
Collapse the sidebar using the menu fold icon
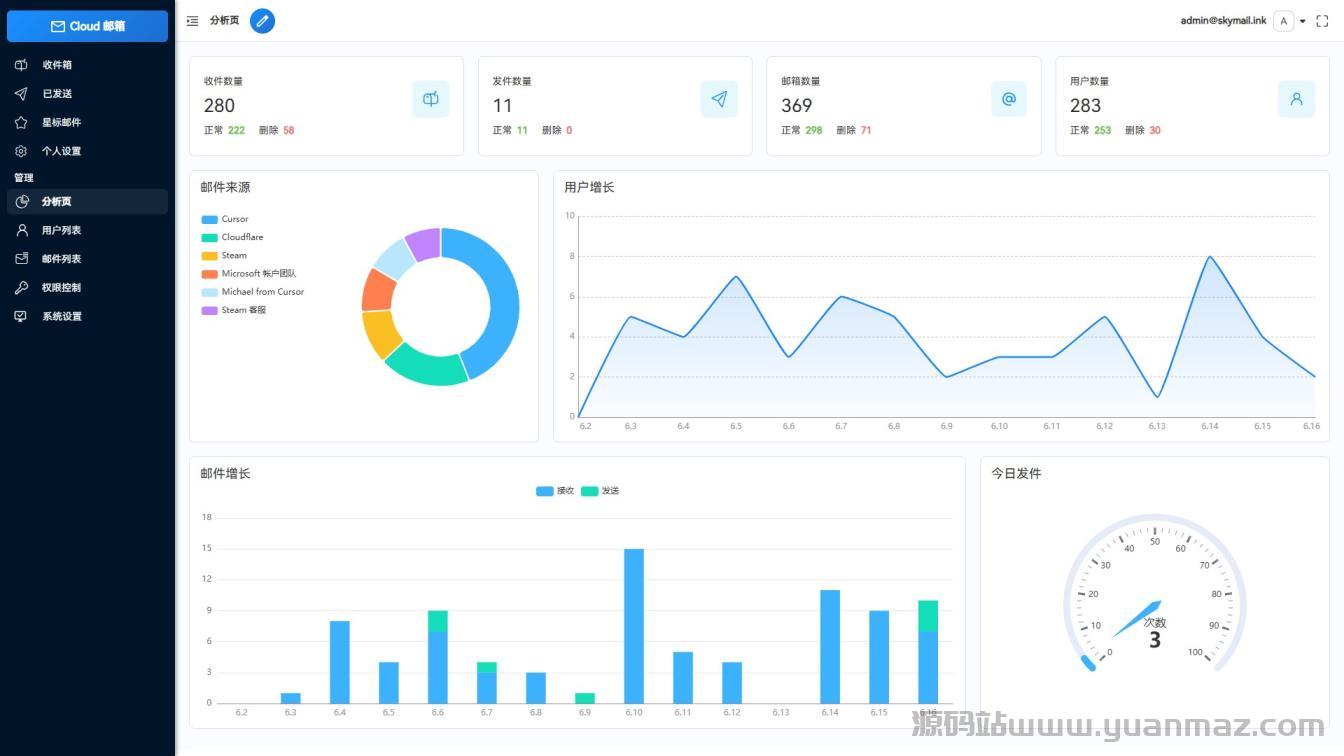pyautogui.click(x=192, y=21)
